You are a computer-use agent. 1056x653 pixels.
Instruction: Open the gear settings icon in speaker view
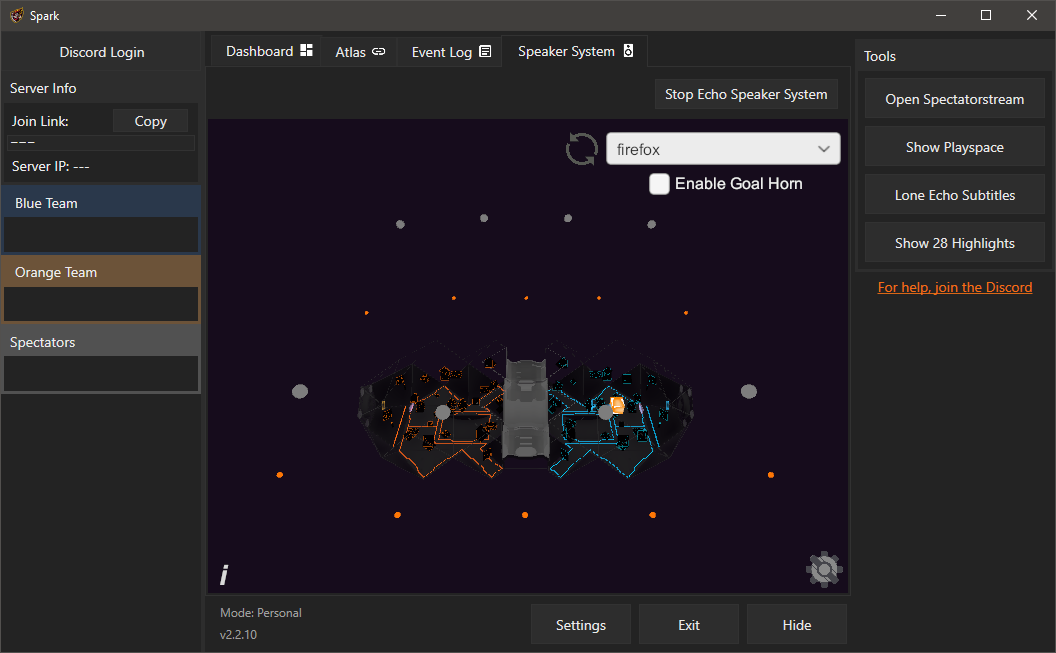(x=824, y=570)
